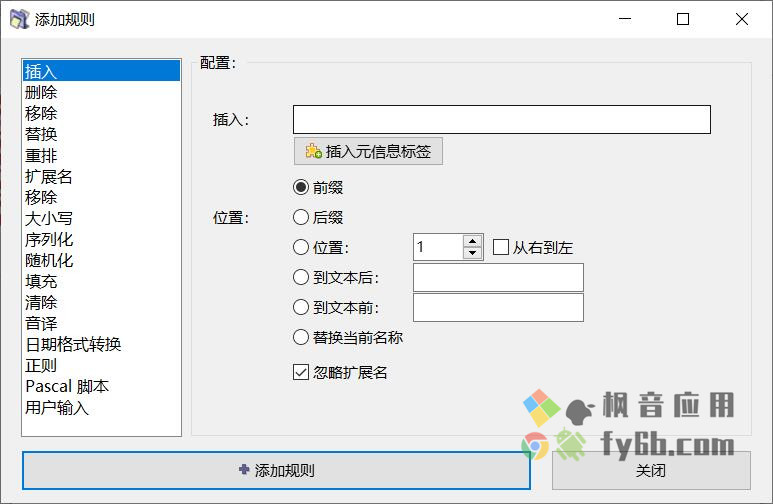Decrease the position number with down arrow
Image resolution: width=773 pixels, height=504 pixels.
pyautogui.click(x=472, y=253)
